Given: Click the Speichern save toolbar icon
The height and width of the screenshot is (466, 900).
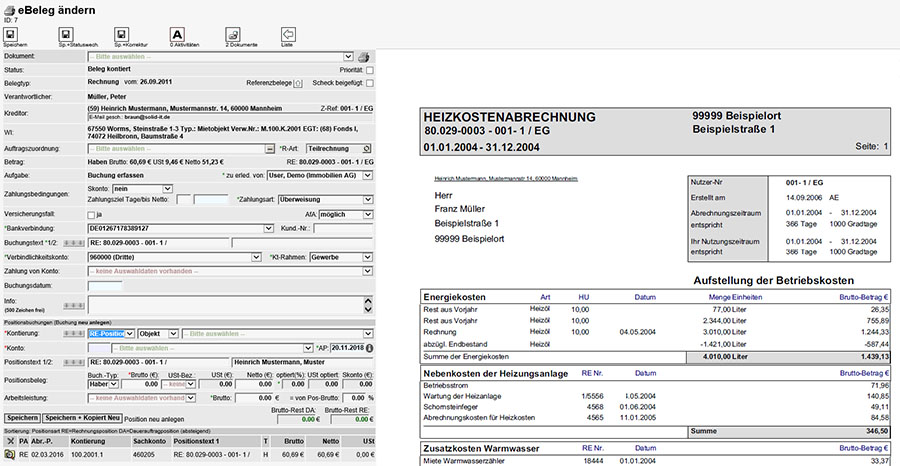Looking at the screenshot, I should (10, 34).
